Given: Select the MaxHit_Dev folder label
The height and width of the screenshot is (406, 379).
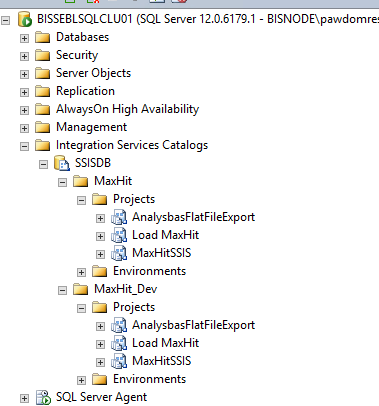Looking at the screenshot, I should (x=125, y=289).
